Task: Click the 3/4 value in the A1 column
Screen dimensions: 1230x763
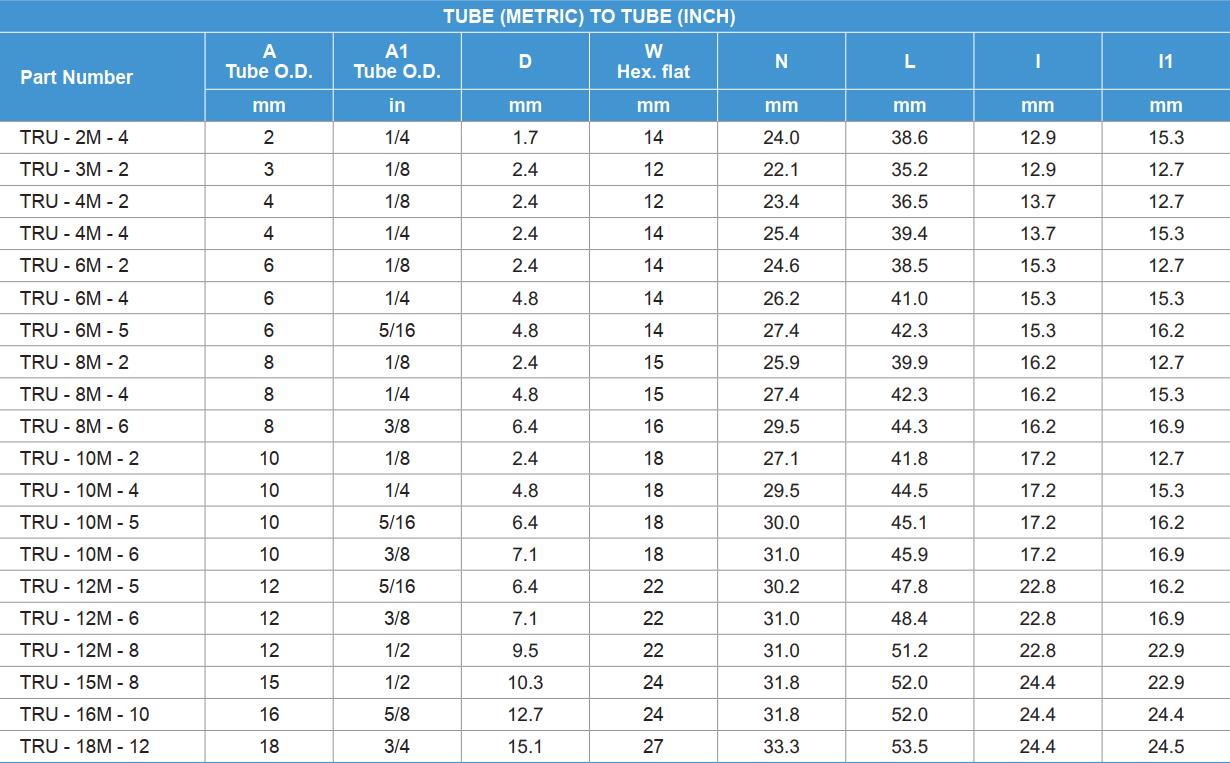Action: [x=397, y=746]
